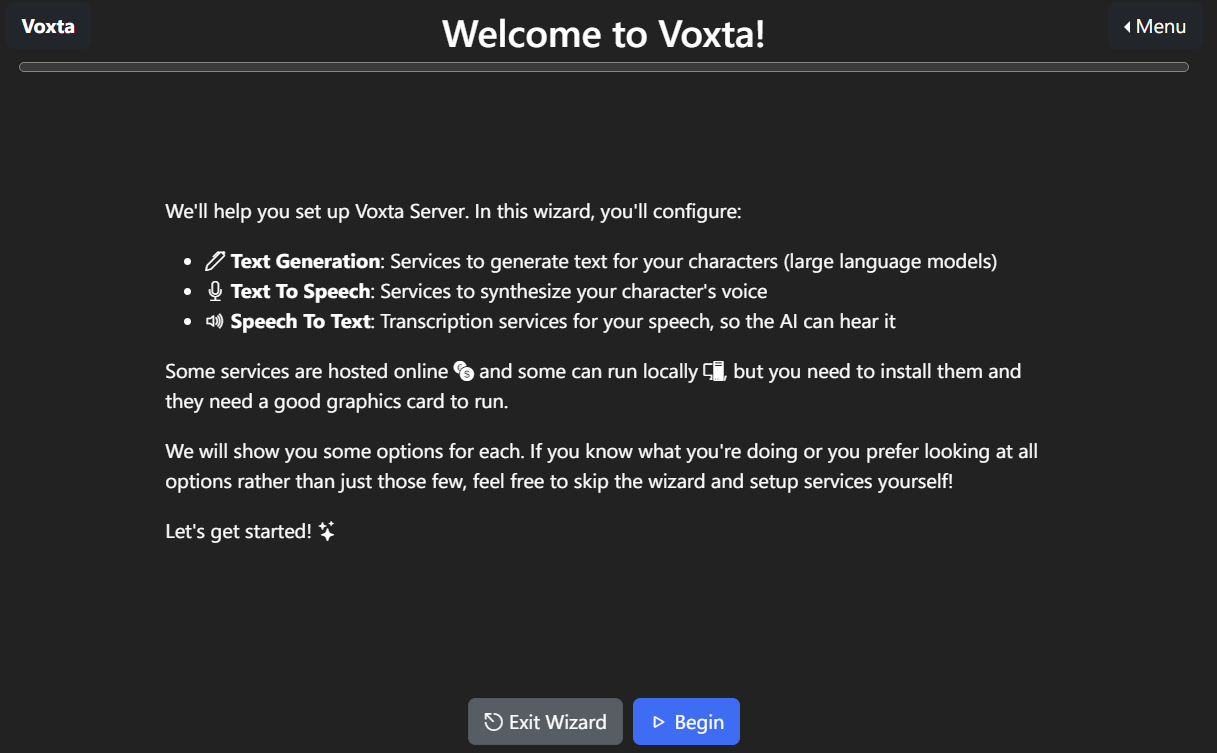Click the circular arrow icon in Exit Wizard
1217x753 pixels.
[x=493, y=722]
